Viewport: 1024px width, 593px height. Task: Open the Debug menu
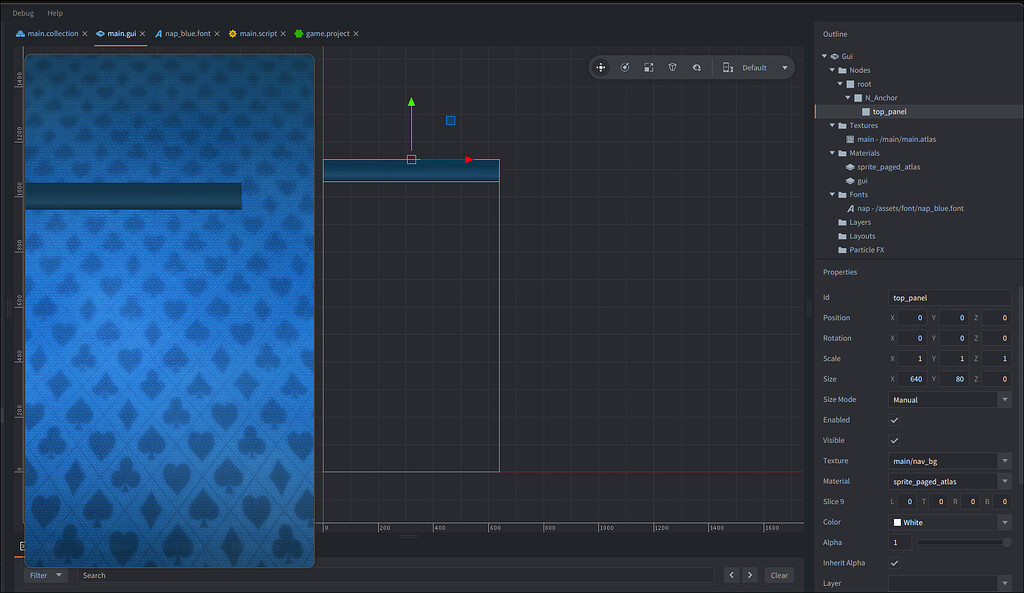click(22, 13)
